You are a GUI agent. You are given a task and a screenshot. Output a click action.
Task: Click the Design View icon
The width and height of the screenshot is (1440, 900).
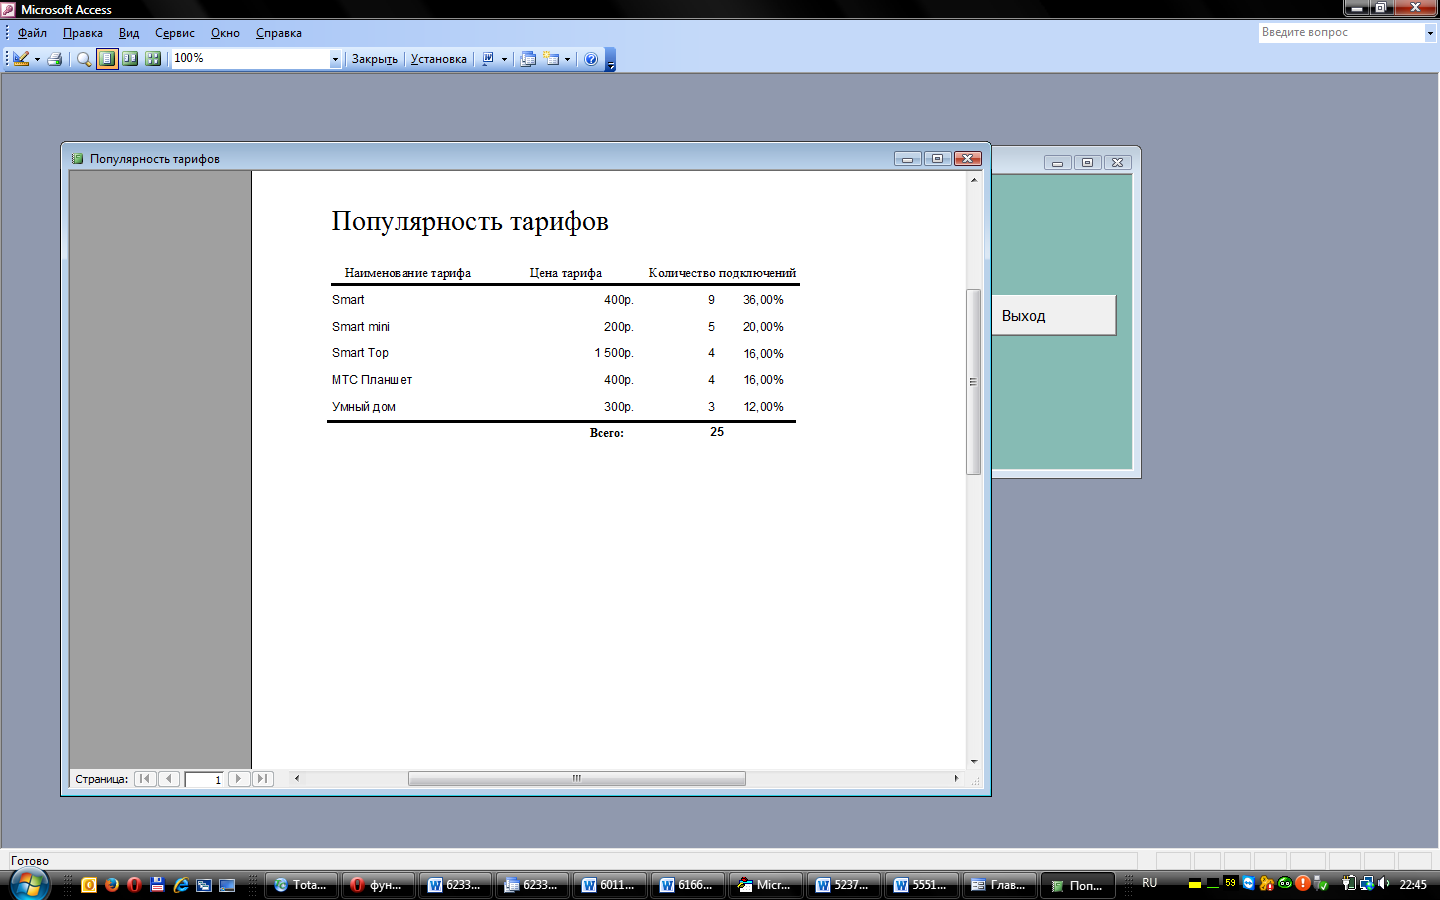(x=20, y=59)
